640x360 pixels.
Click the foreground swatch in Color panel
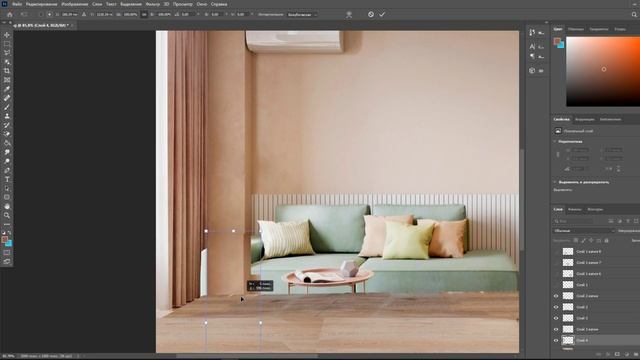point(557,41)
